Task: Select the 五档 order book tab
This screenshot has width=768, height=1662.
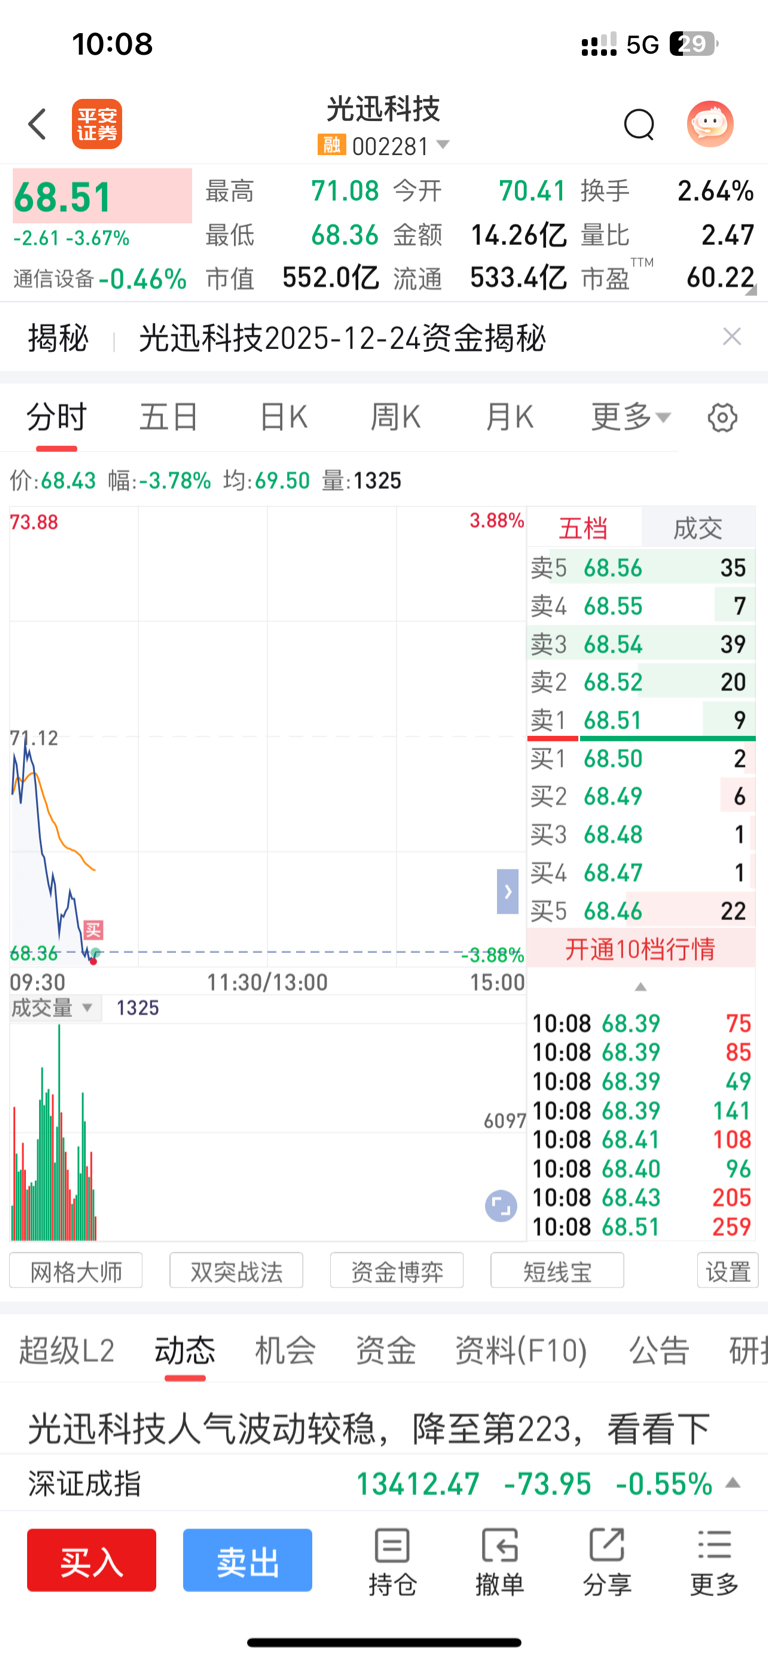Action: tap(583, 528)
